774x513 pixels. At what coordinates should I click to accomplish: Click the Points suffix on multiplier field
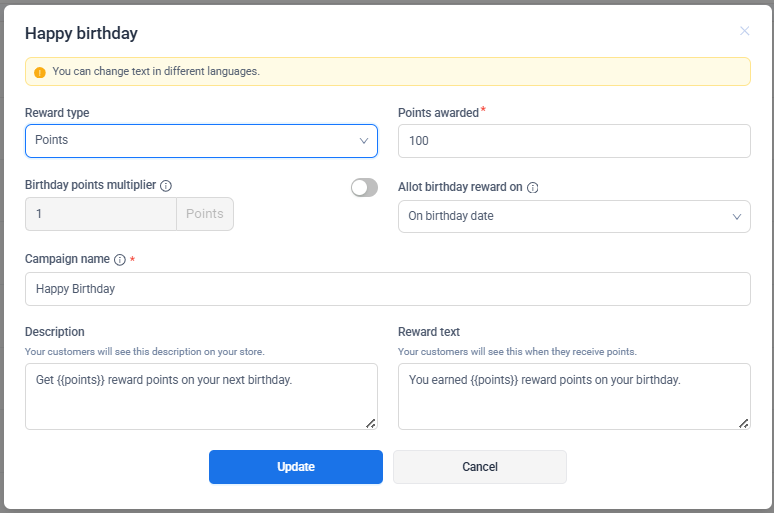pyautogui.click(x=205, y=214)
